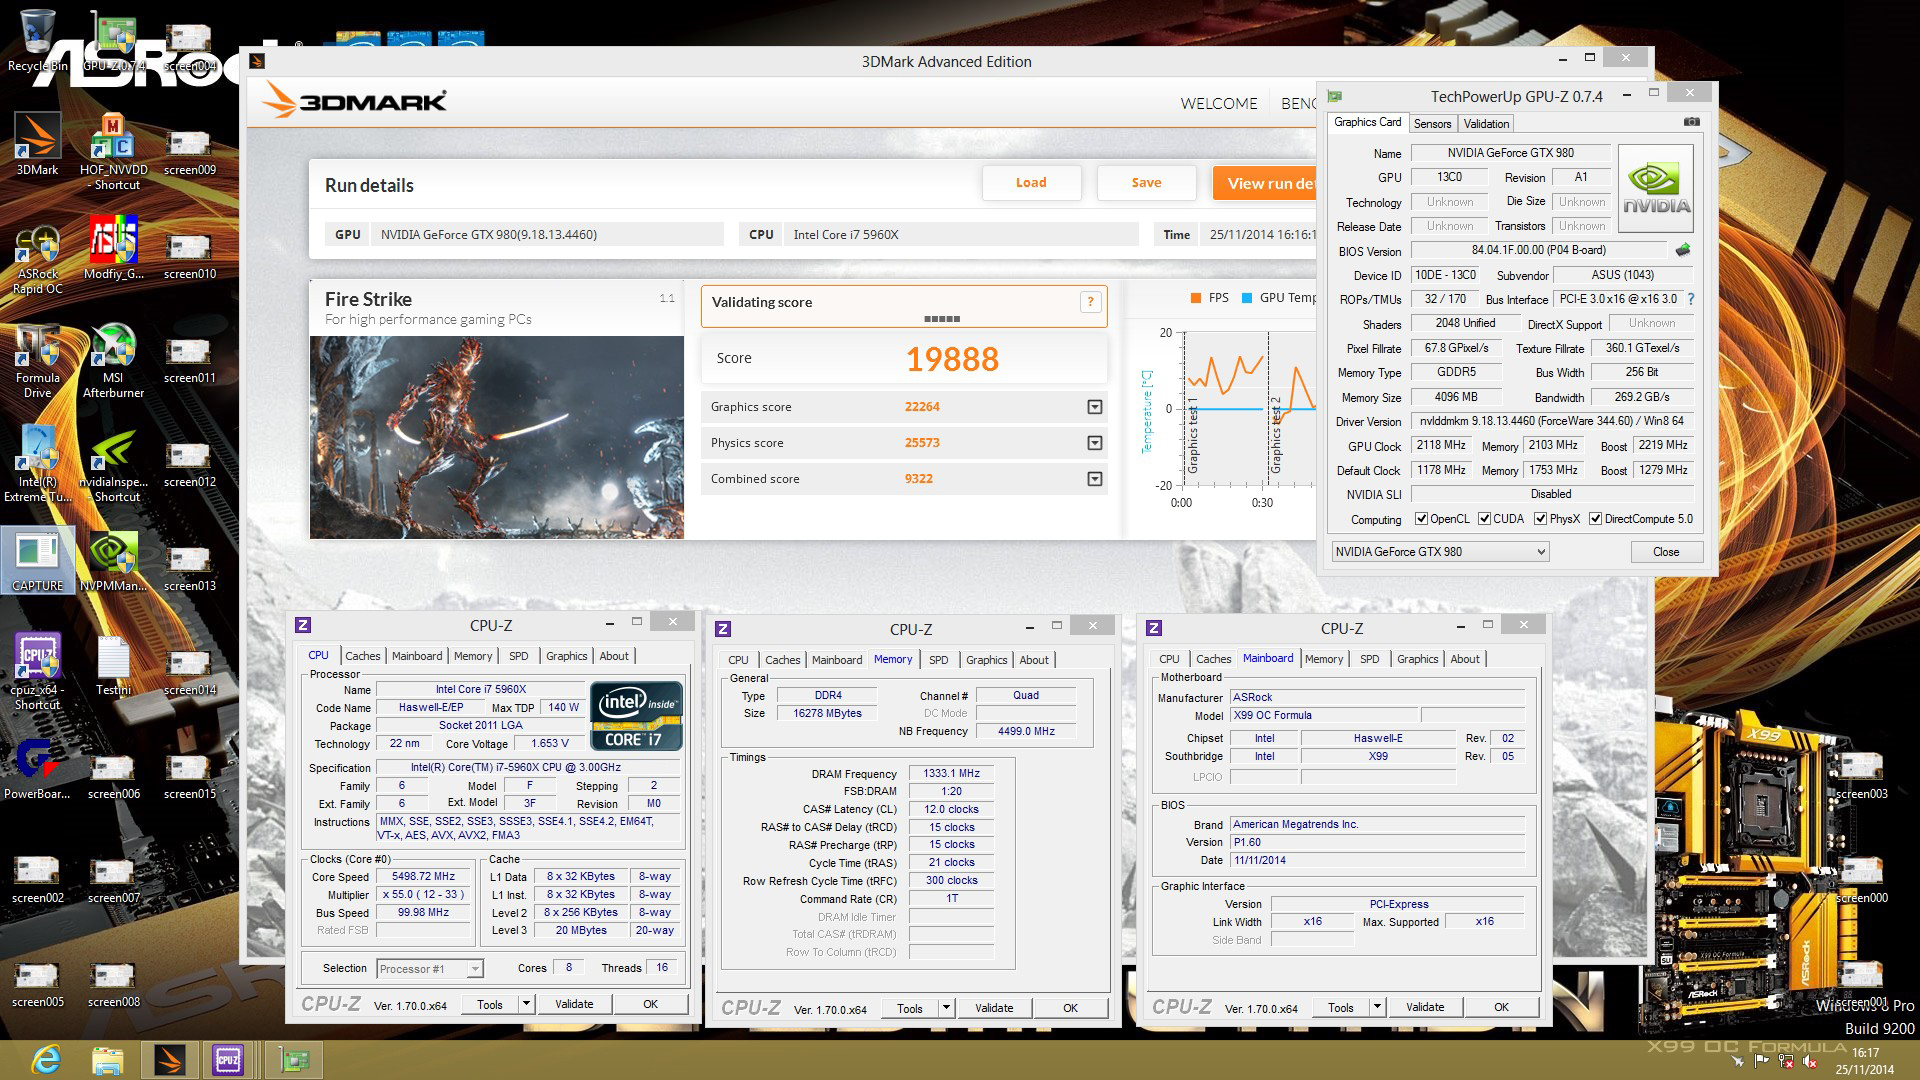Switch to GPU-Z taskbar button
The image size is (1920, 1080).
pyautogui.click(x=294, y=1059)
